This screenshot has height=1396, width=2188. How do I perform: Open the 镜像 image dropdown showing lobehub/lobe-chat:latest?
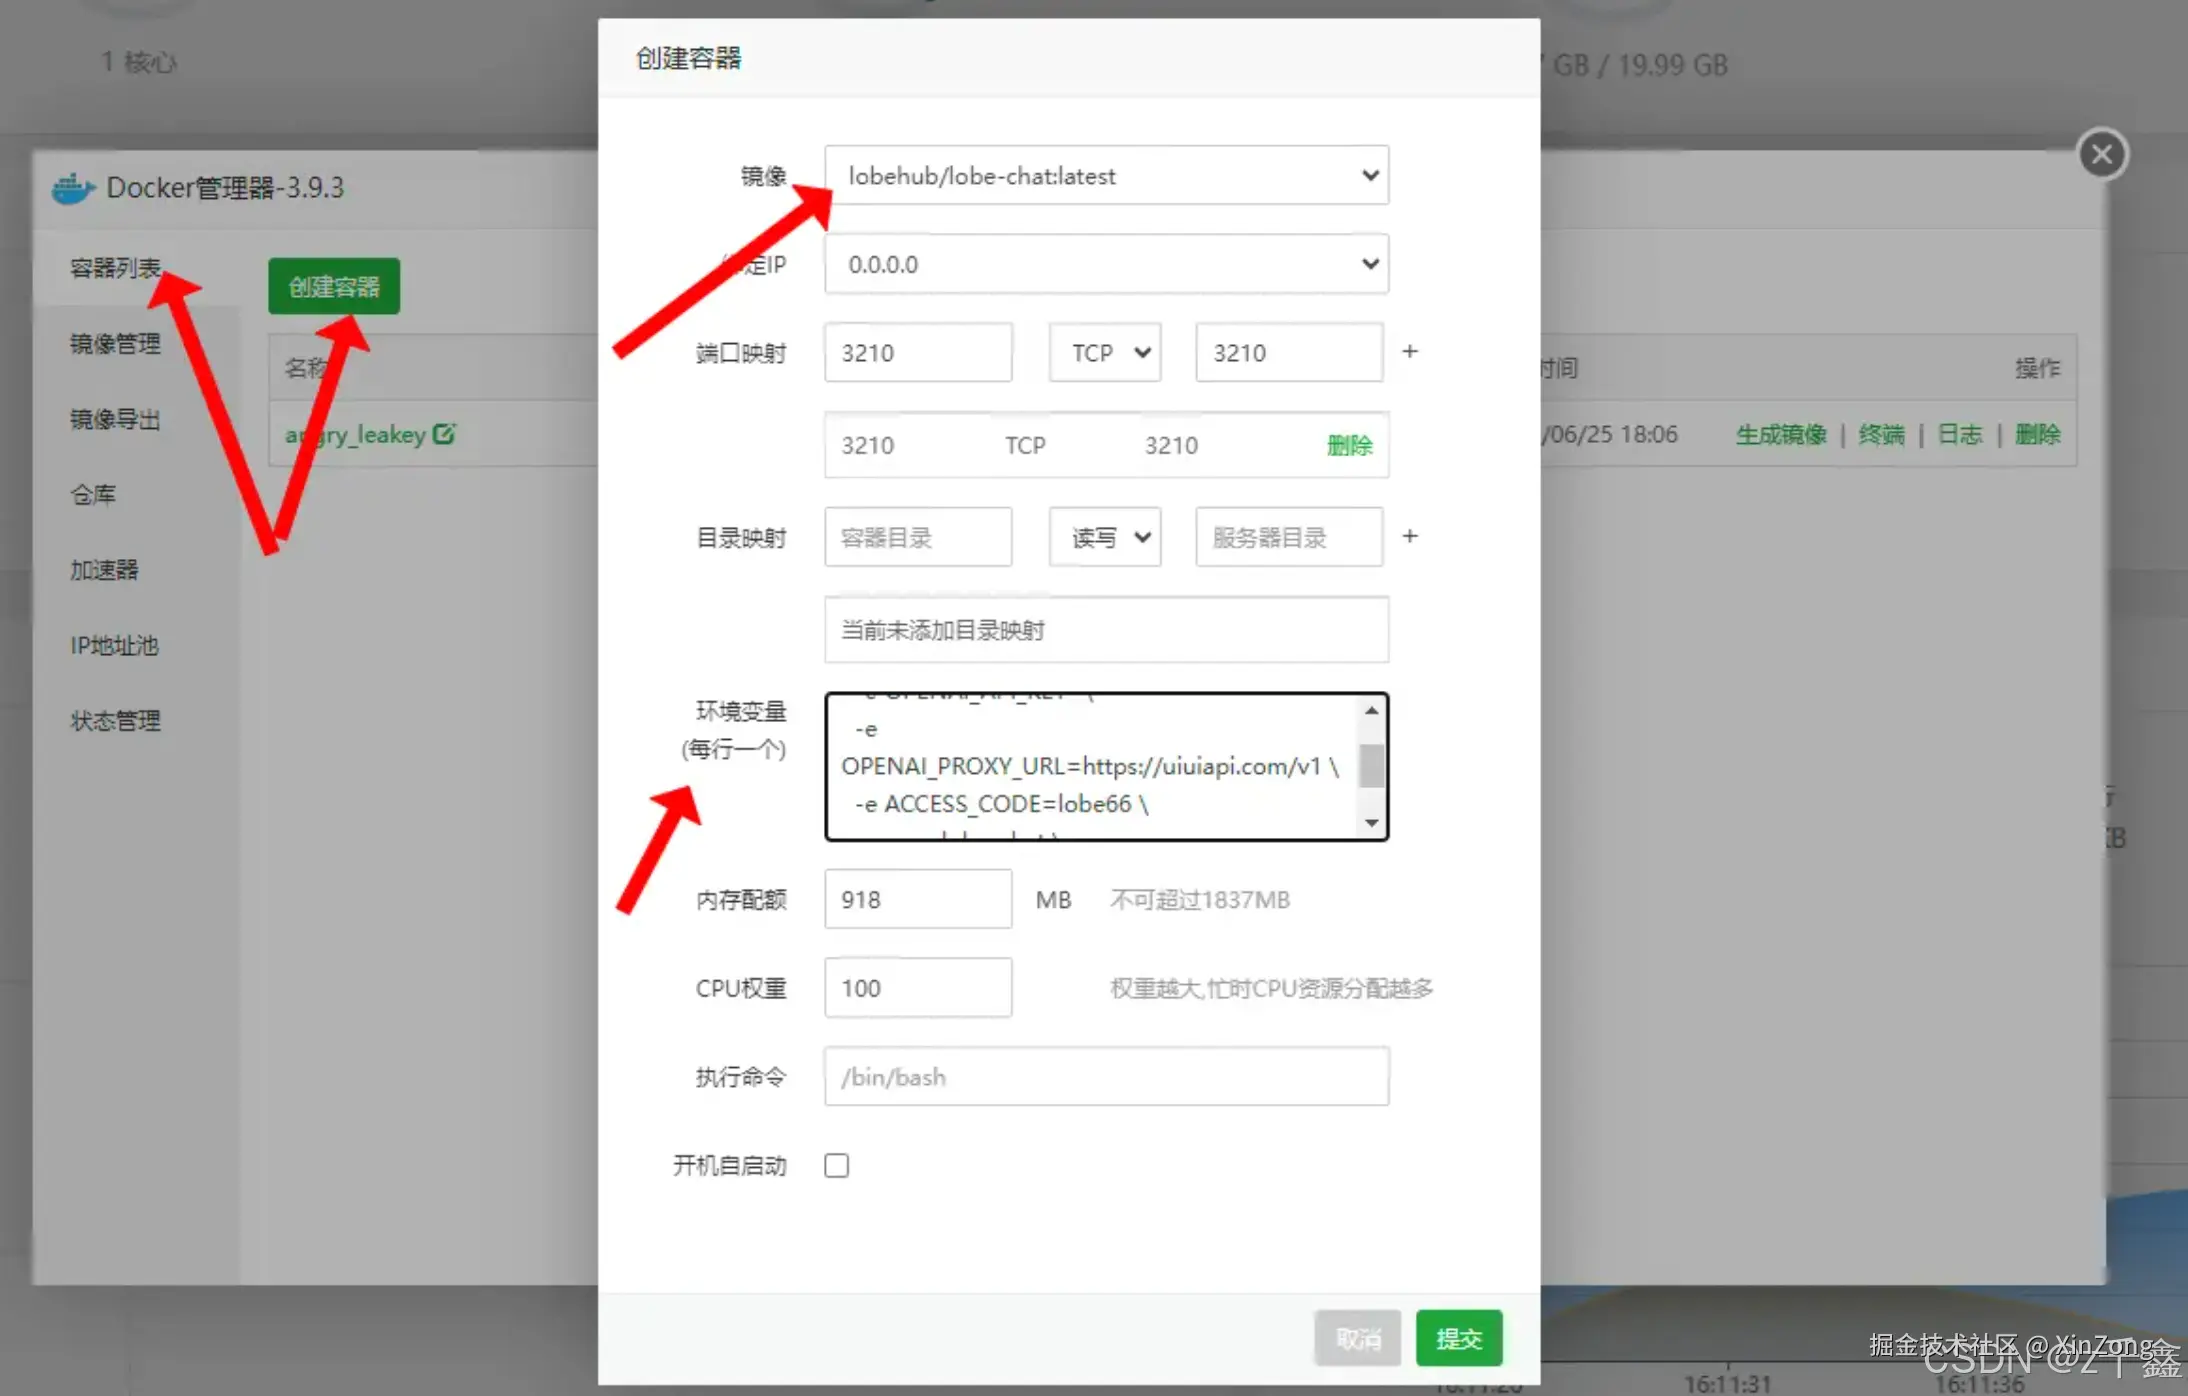[x=1369, y=175]
